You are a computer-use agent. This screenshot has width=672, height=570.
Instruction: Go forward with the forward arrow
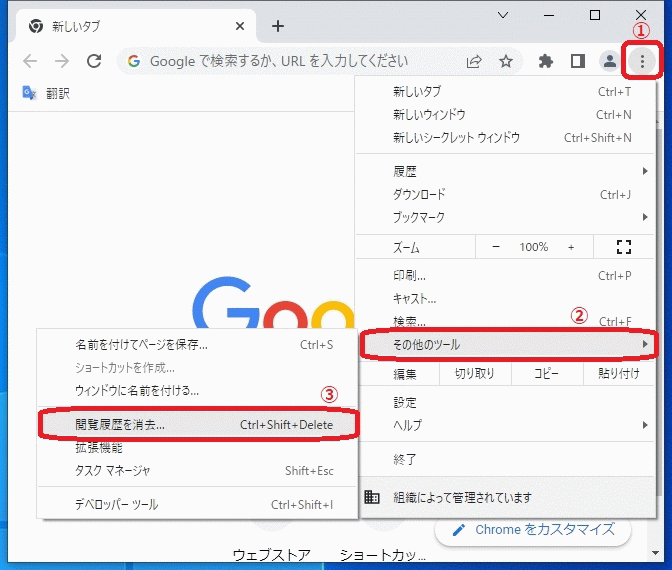(62, 61)
